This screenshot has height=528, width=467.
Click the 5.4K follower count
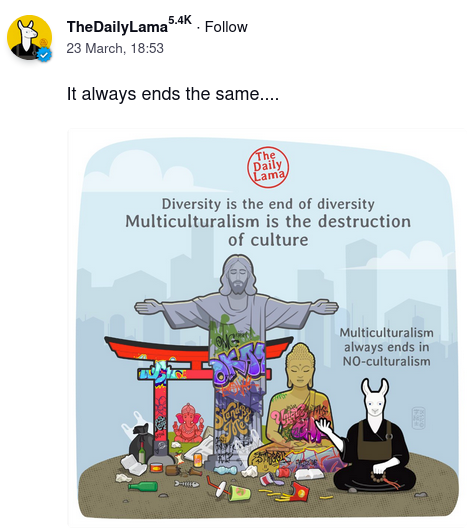[180, 20]
